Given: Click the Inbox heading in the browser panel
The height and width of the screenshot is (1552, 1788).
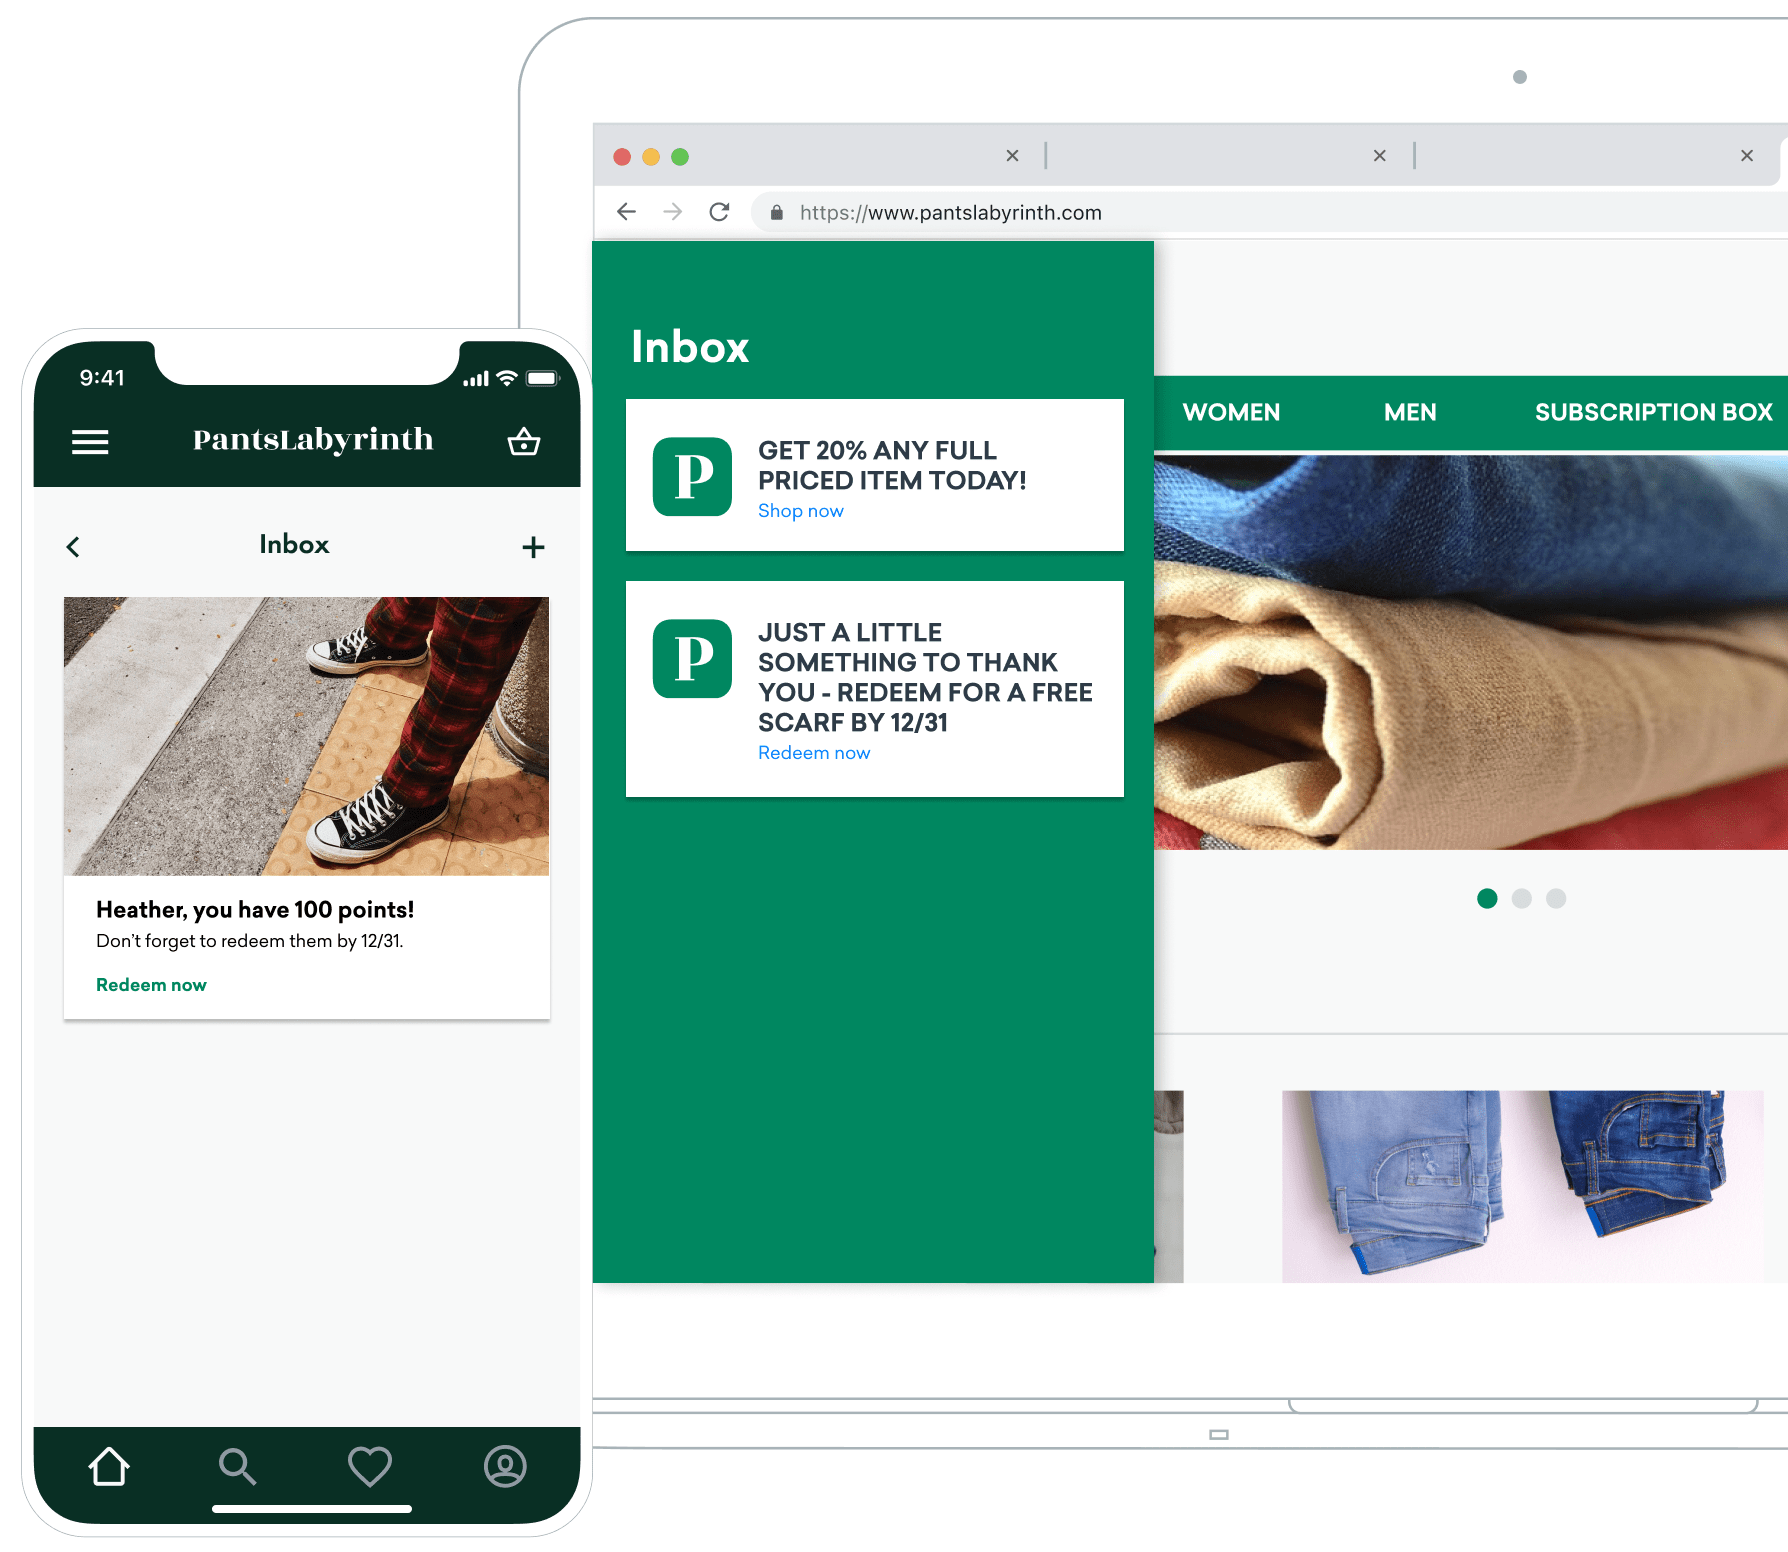Looking at the screenshot, I should tap(690, 347).
